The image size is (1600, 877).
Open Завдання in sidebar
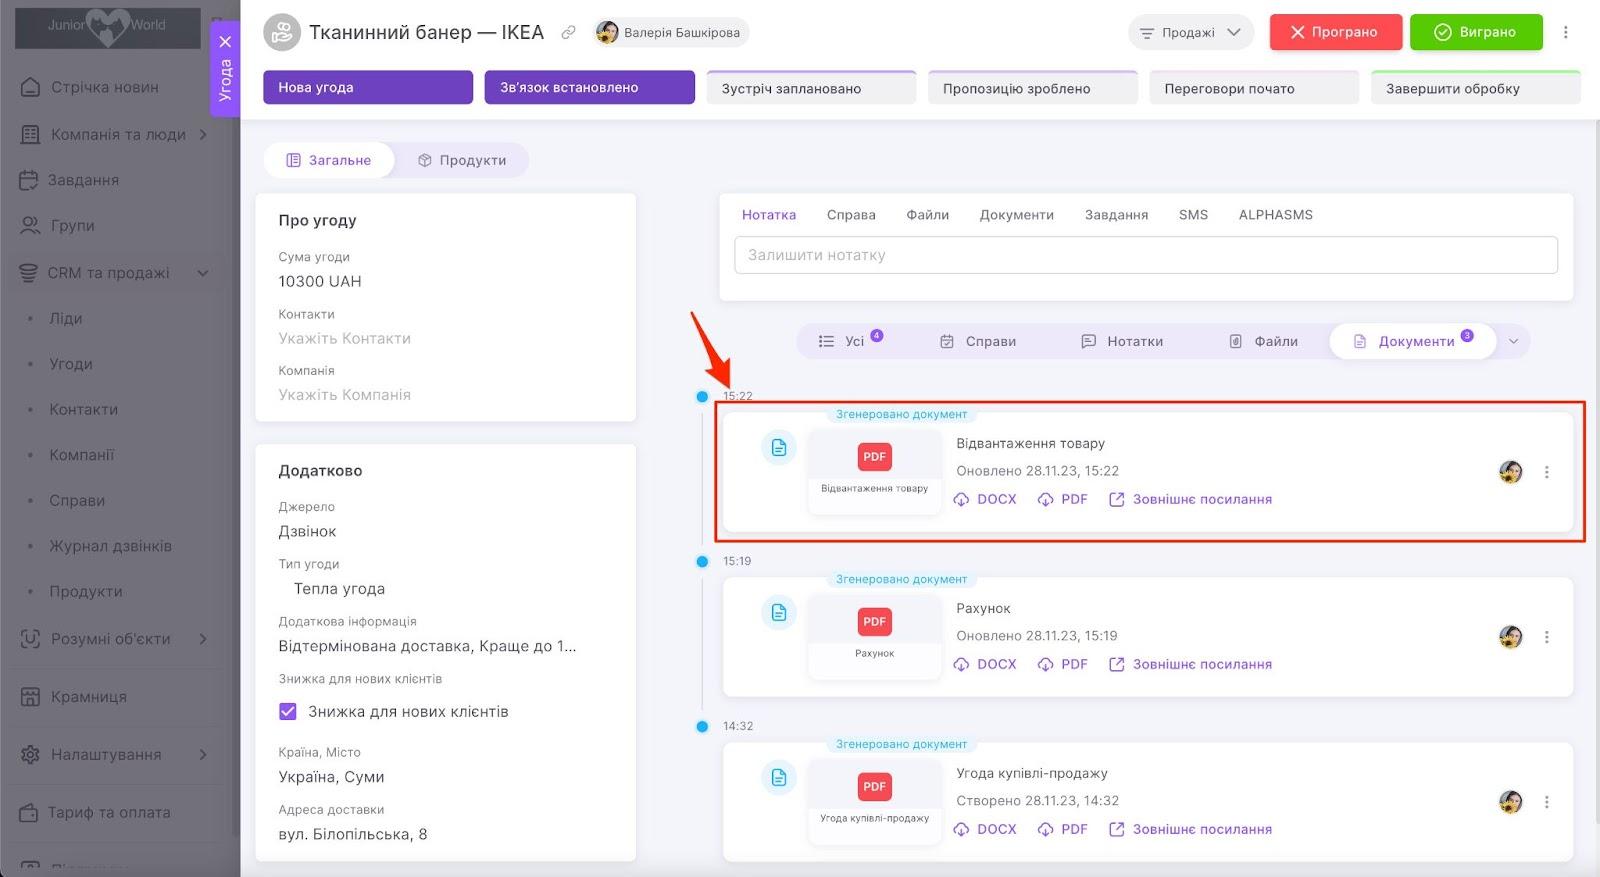84,180
